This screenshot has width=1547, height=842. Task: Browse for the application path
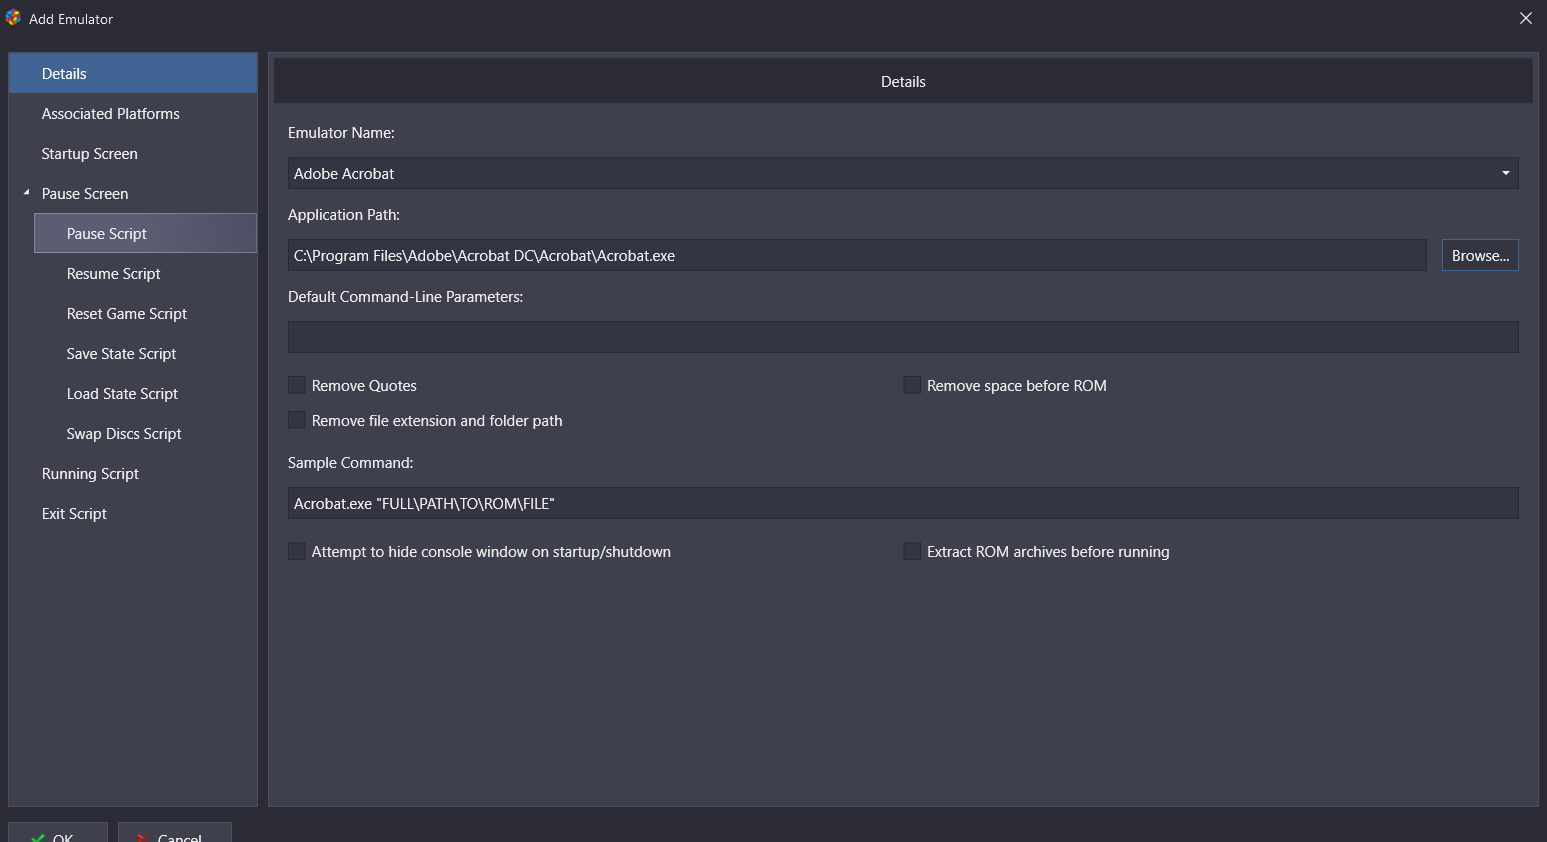(1480, 255)
